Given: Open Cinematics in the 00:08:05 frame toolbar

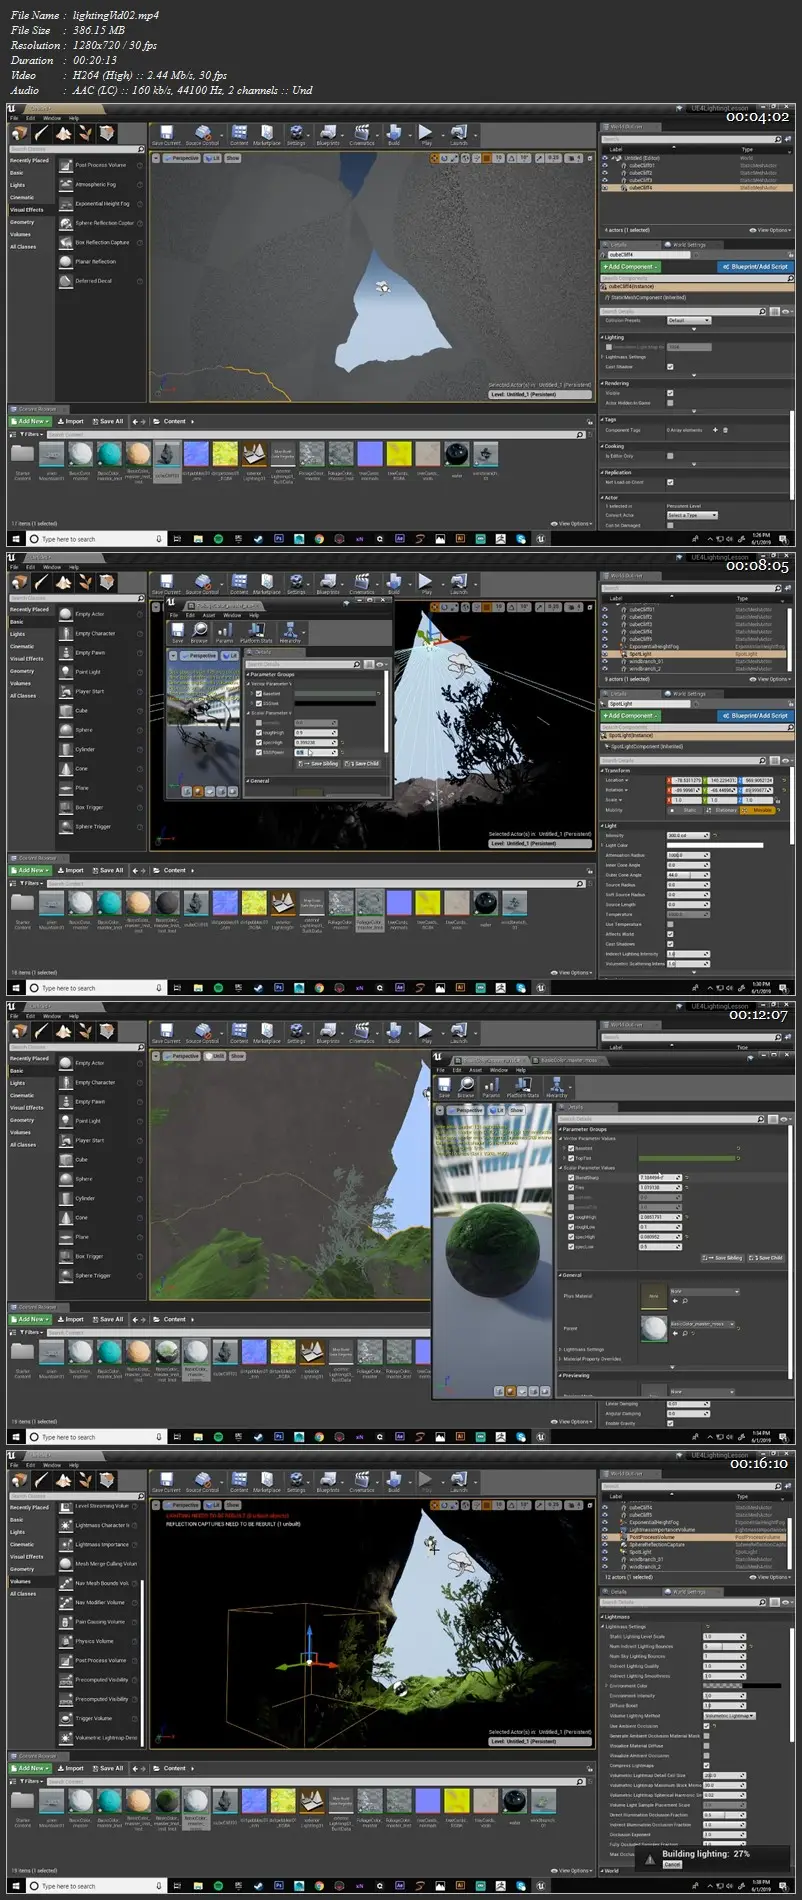Looking at the screenshot, I should point(362,584).
